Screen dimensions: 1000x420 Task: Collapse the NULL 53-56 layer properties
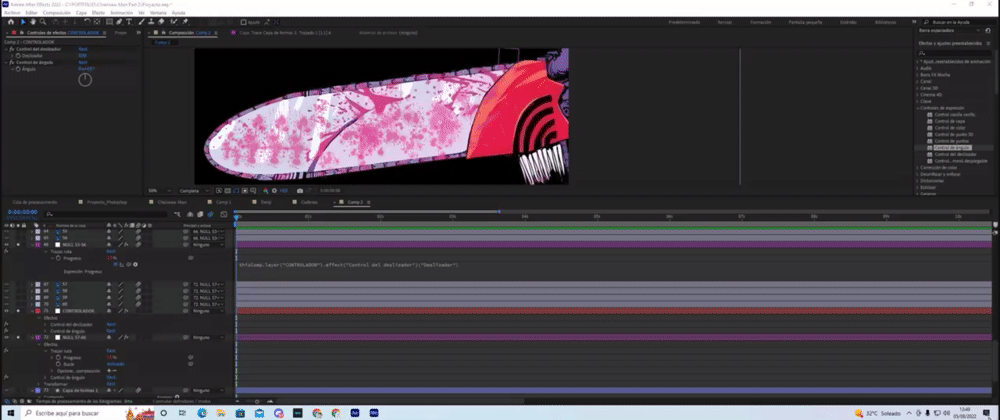pos(32,245)
